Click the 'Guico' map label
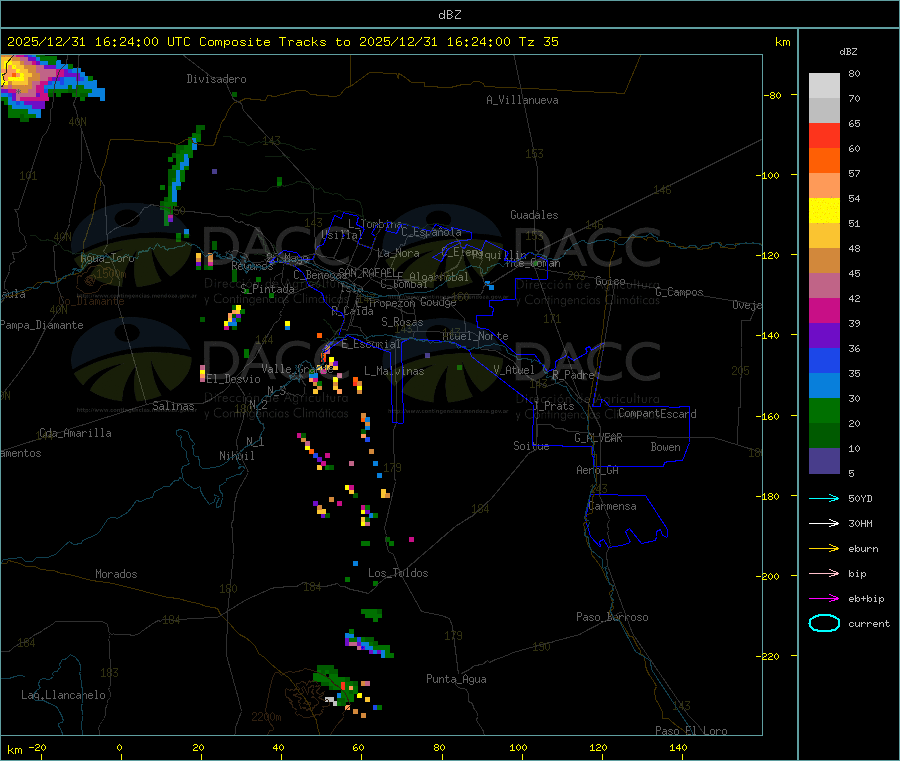The image size is (900, 761). click(611, 281)
